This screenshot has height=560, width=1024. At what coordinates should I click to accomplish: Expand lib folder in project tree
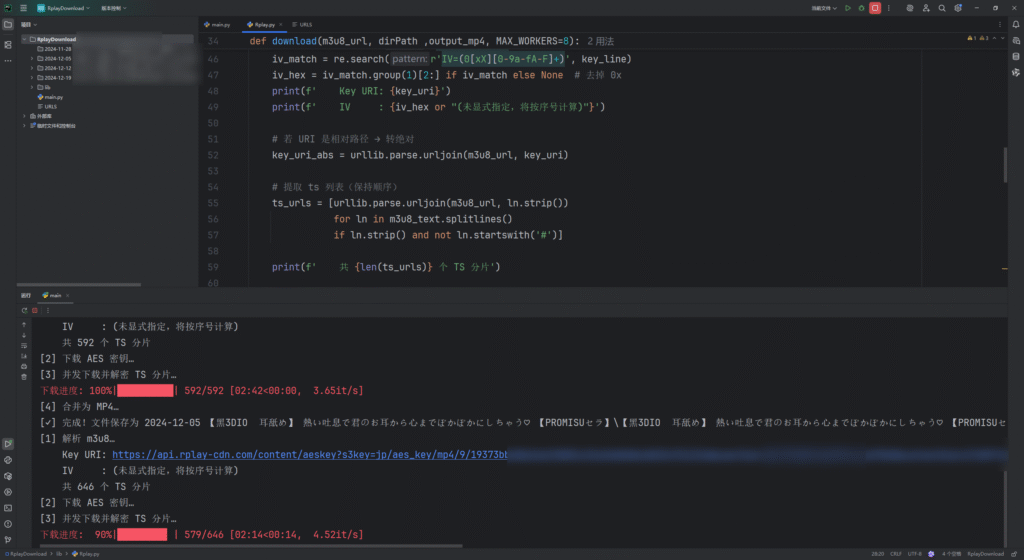coord(32,87)
